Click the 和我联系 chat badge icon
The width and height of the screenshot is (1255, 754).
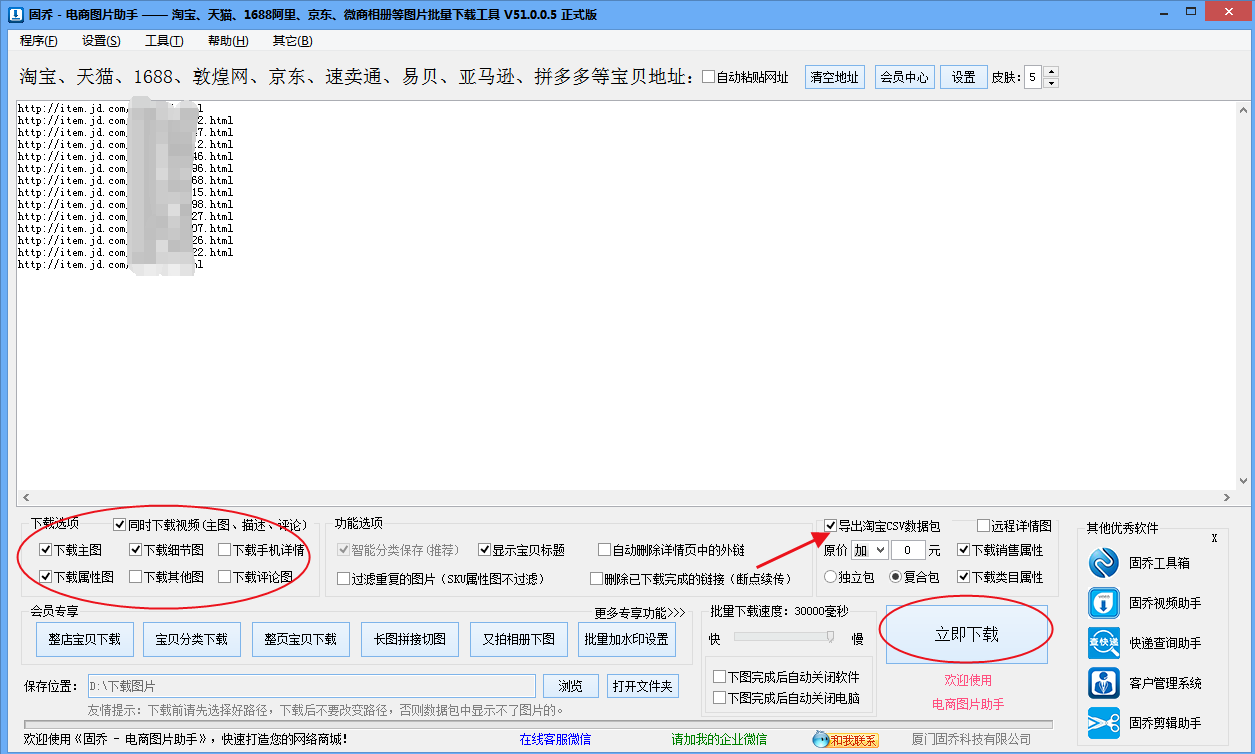846,740
